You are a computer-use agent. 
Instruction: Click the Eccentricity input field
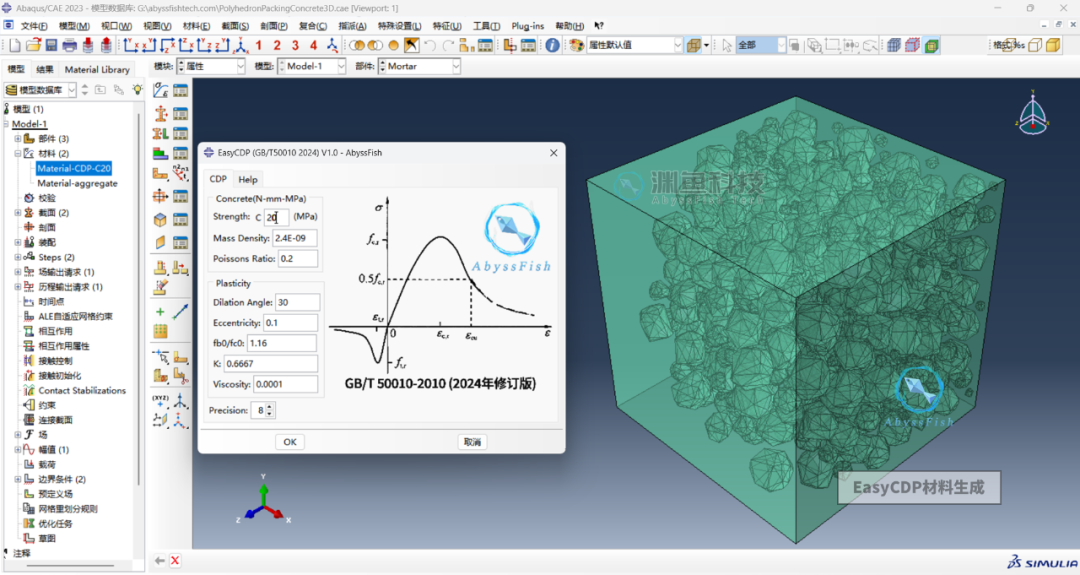(x=291, y=323)
